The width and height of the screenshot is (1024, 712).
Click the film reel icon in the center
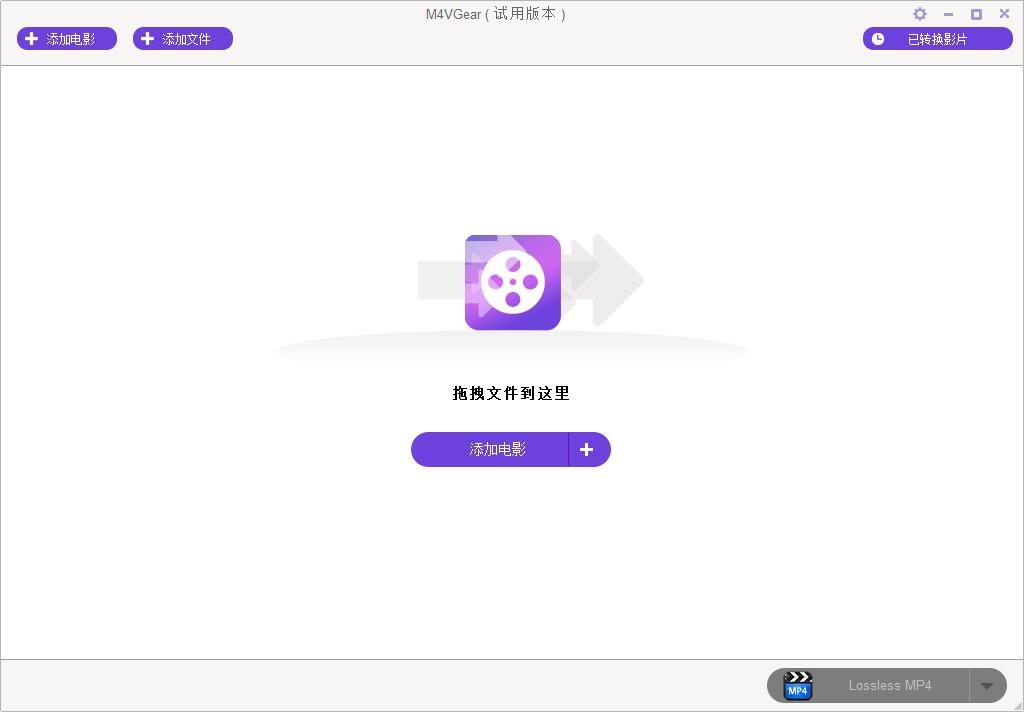click(512, 282)
